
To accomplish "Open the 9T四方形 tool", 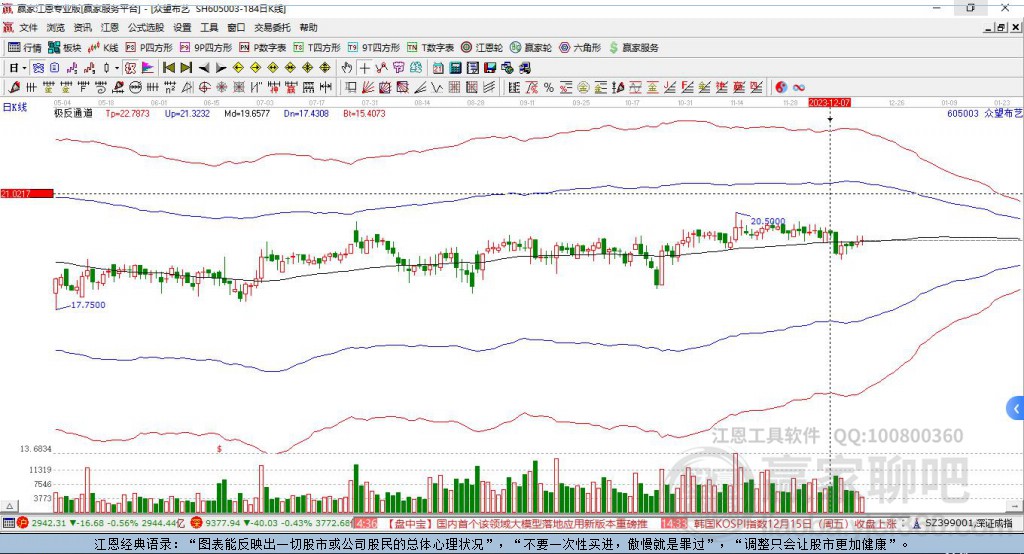I will pos(374,48).
